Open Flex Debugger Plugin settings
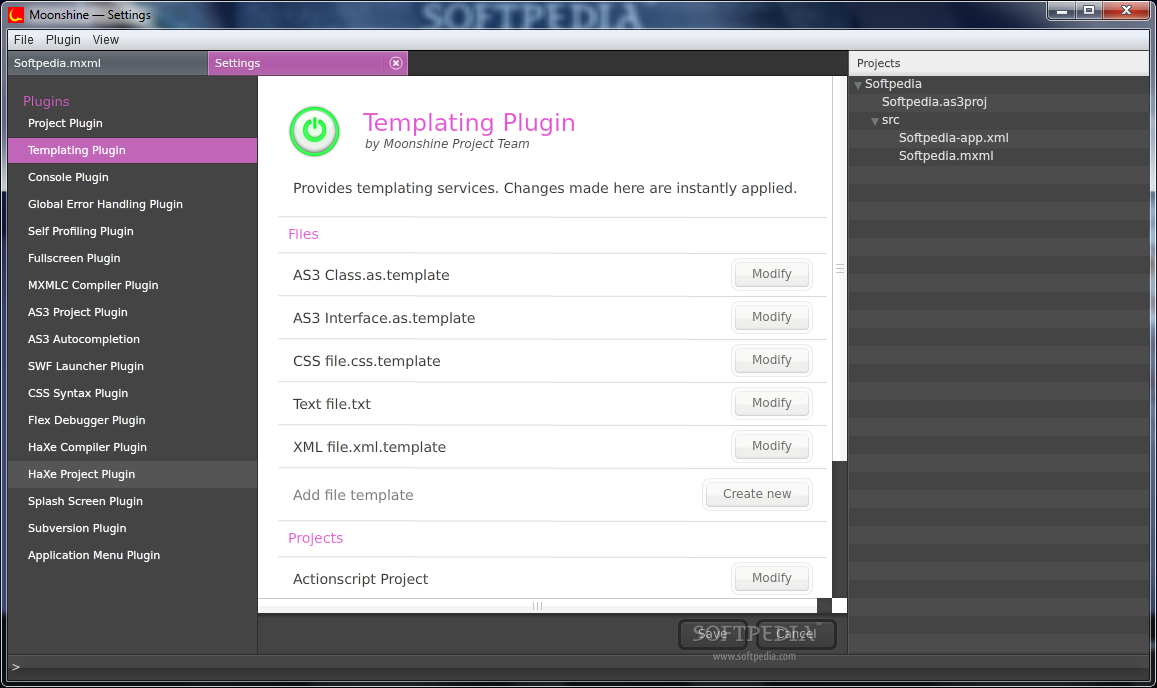Screen dimensions: 1157x688 point(133,420)
